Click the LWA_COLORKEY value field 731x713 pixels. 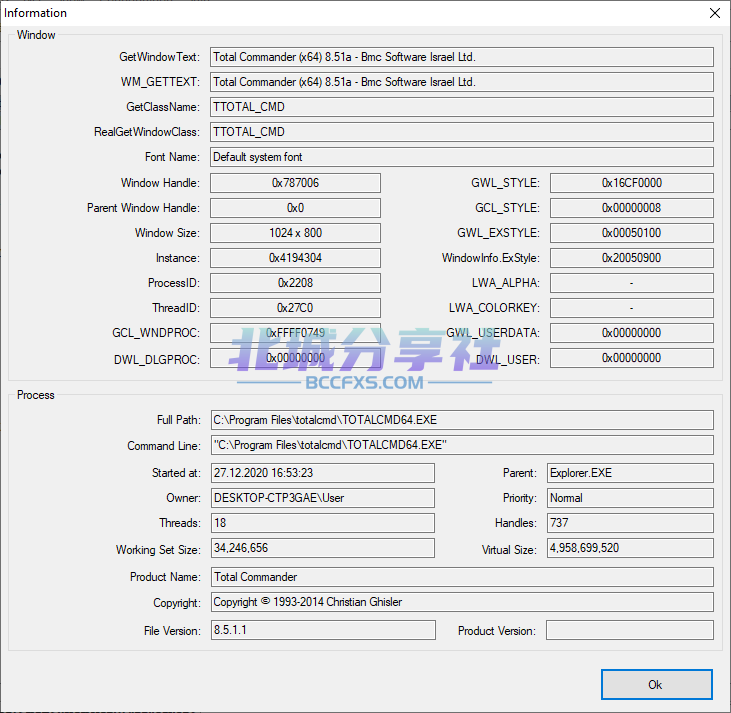[632, 308]
